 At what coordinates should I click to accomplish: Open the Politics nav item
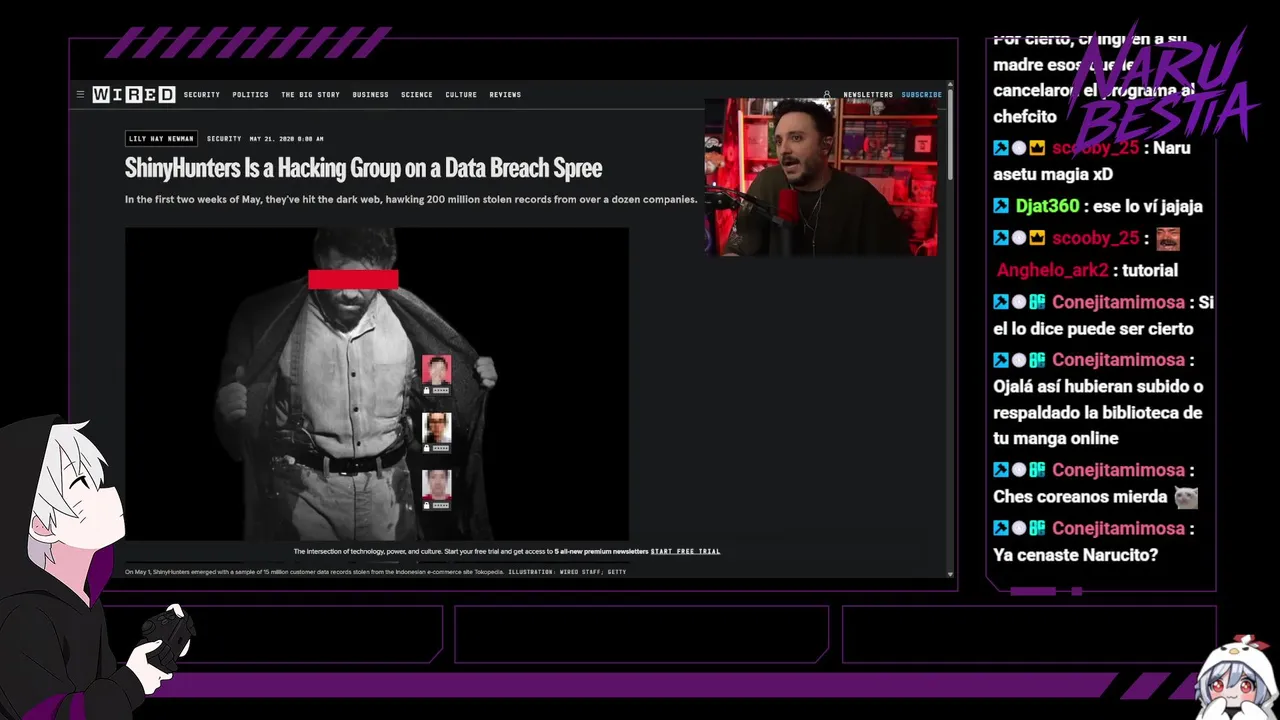click(250, 95)
